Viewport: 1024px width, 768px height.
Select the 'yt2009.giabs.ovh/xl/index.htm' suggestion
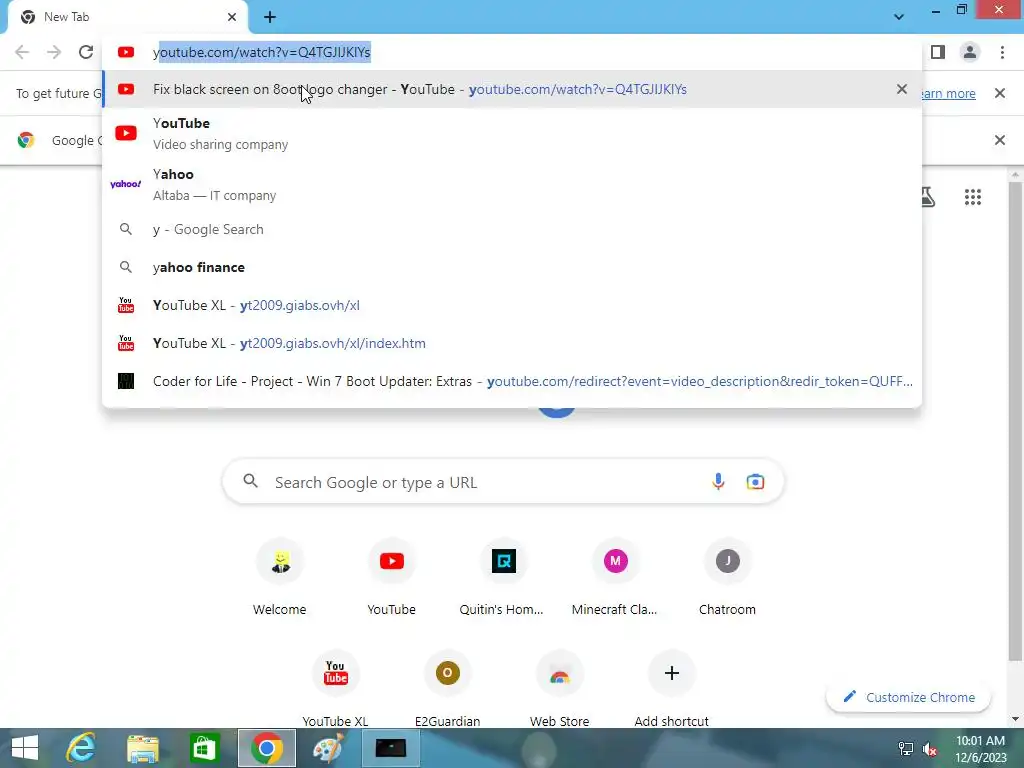pyautogui.click(x=512, y=343)
